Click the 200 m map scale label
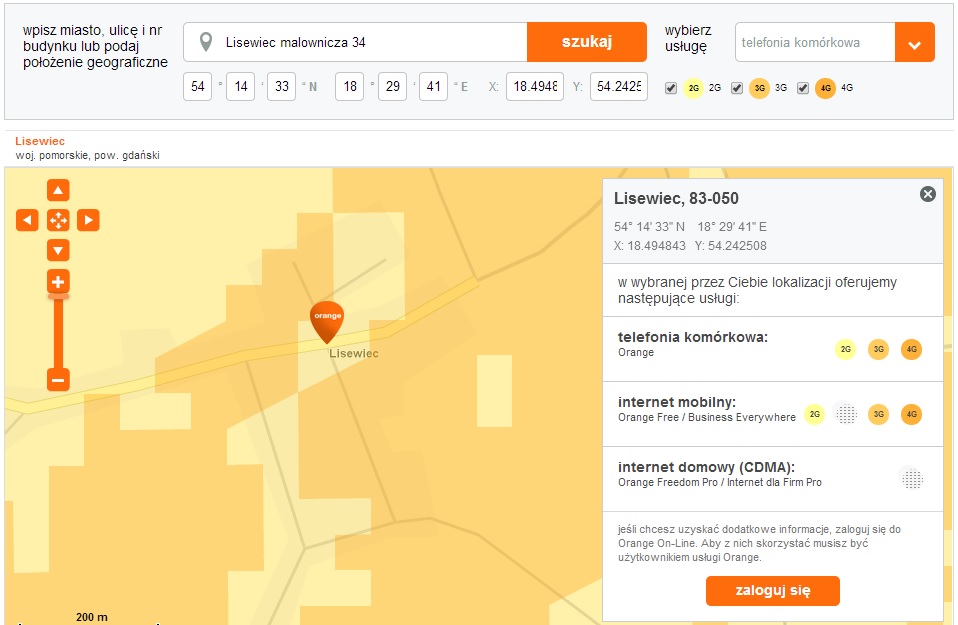958x625 pixels. pos(92,617)
